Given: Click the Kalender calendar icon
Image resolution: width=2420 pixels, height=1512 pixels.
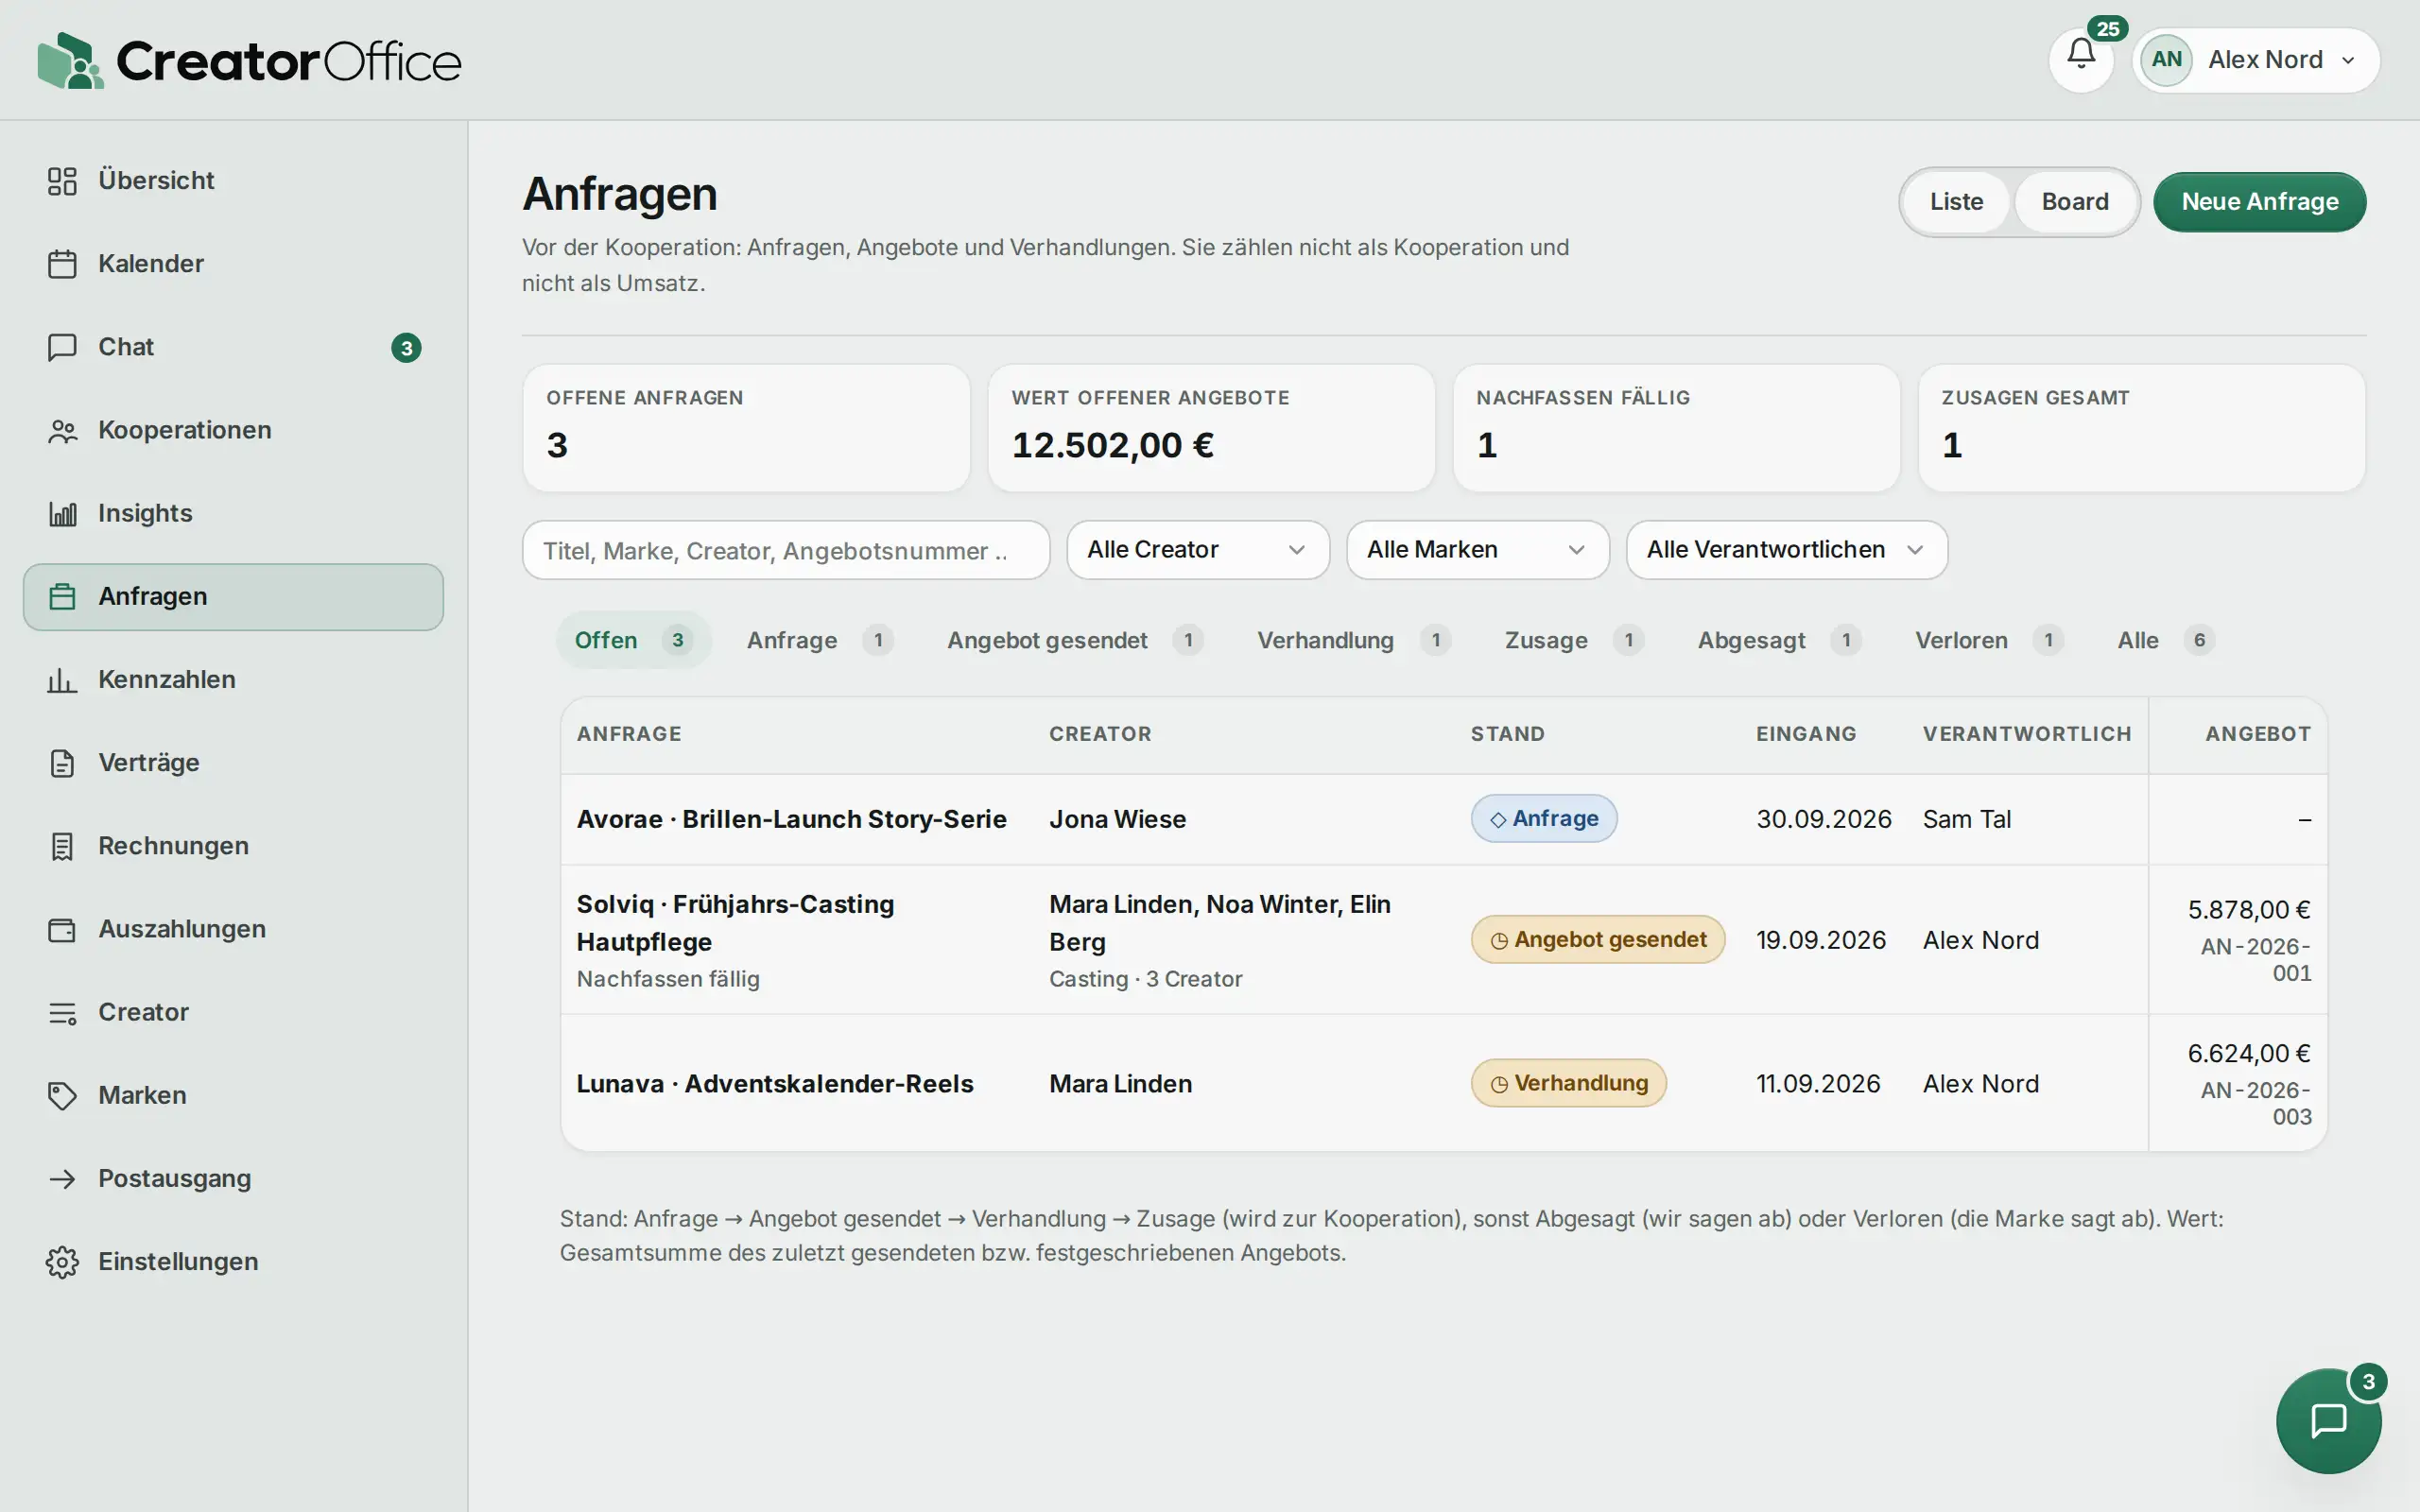Looking at the screenshot, I should (x=62, y=264).
